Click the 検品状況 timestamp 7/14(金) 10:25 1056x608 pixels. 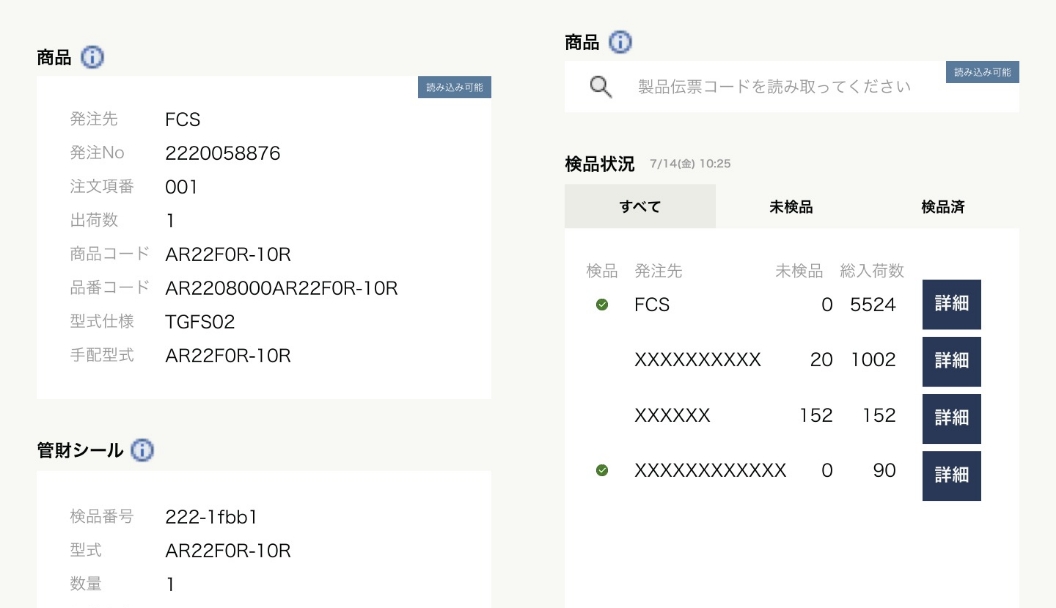(690, 164)
